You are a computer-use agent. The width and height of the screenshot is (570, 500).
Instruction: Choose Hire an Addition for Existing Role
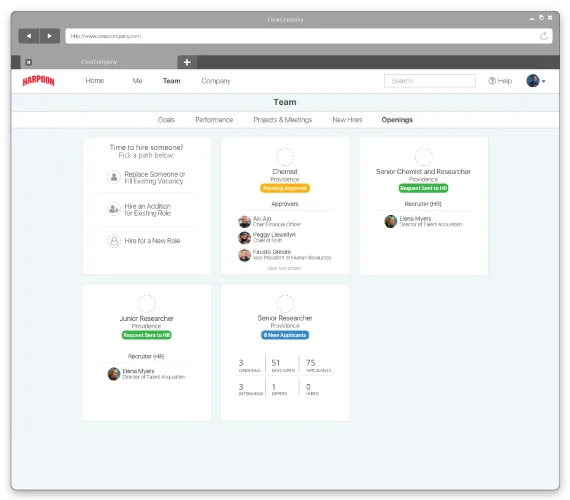[148, 209]
